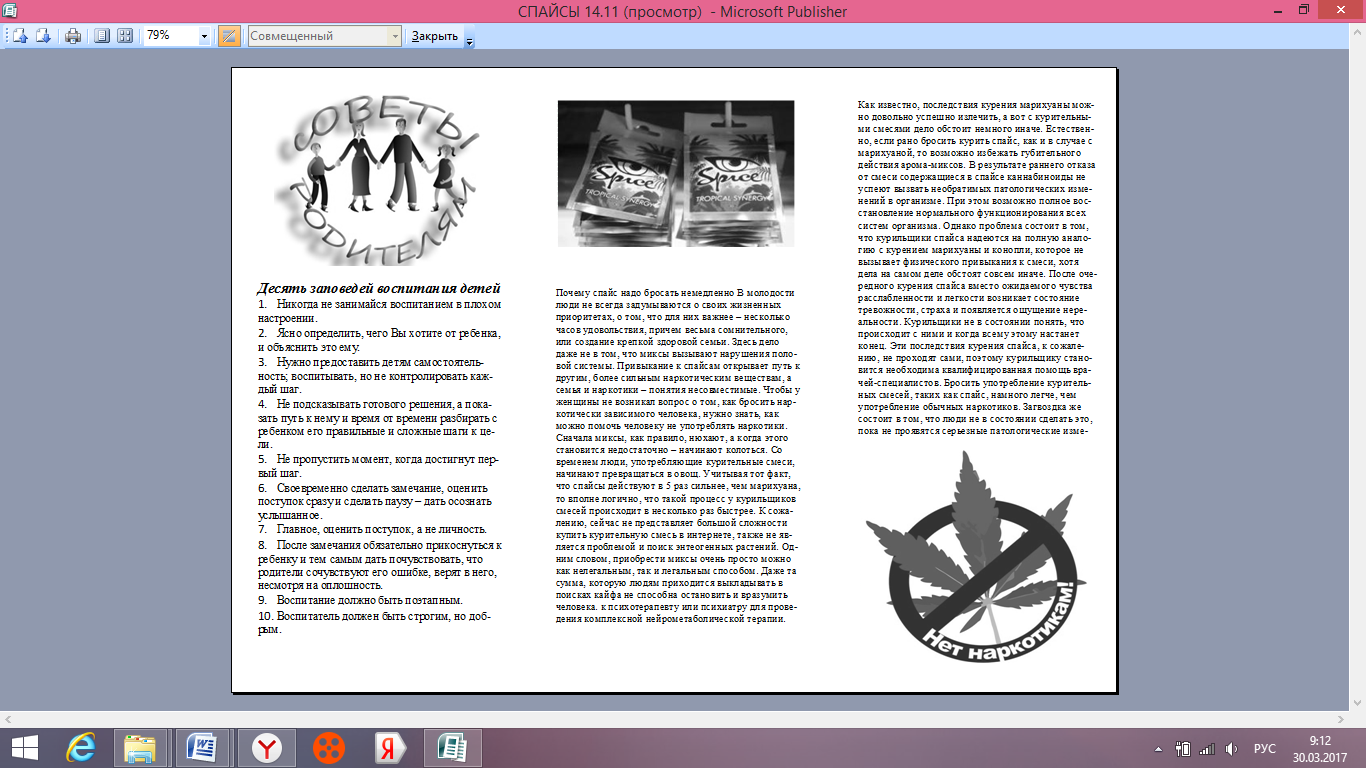Toggle the color separations preview button
The image size is (1366, 768).
tap(229, 36)
